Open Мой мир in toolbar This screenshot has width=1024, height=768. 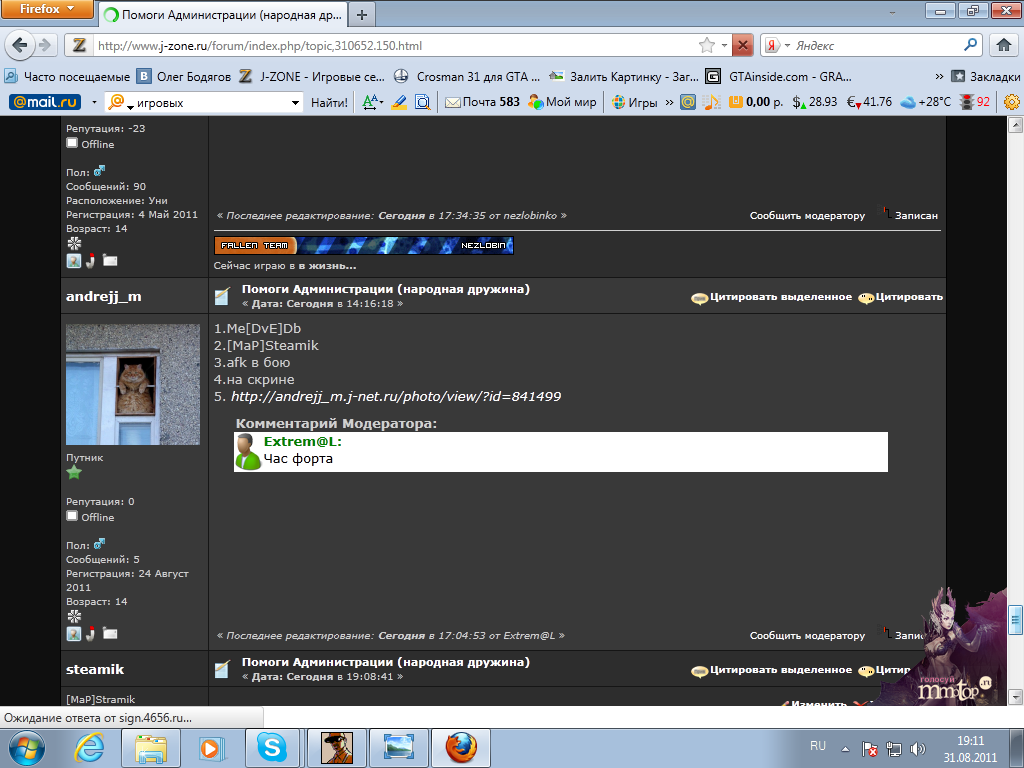click(562, 102)
